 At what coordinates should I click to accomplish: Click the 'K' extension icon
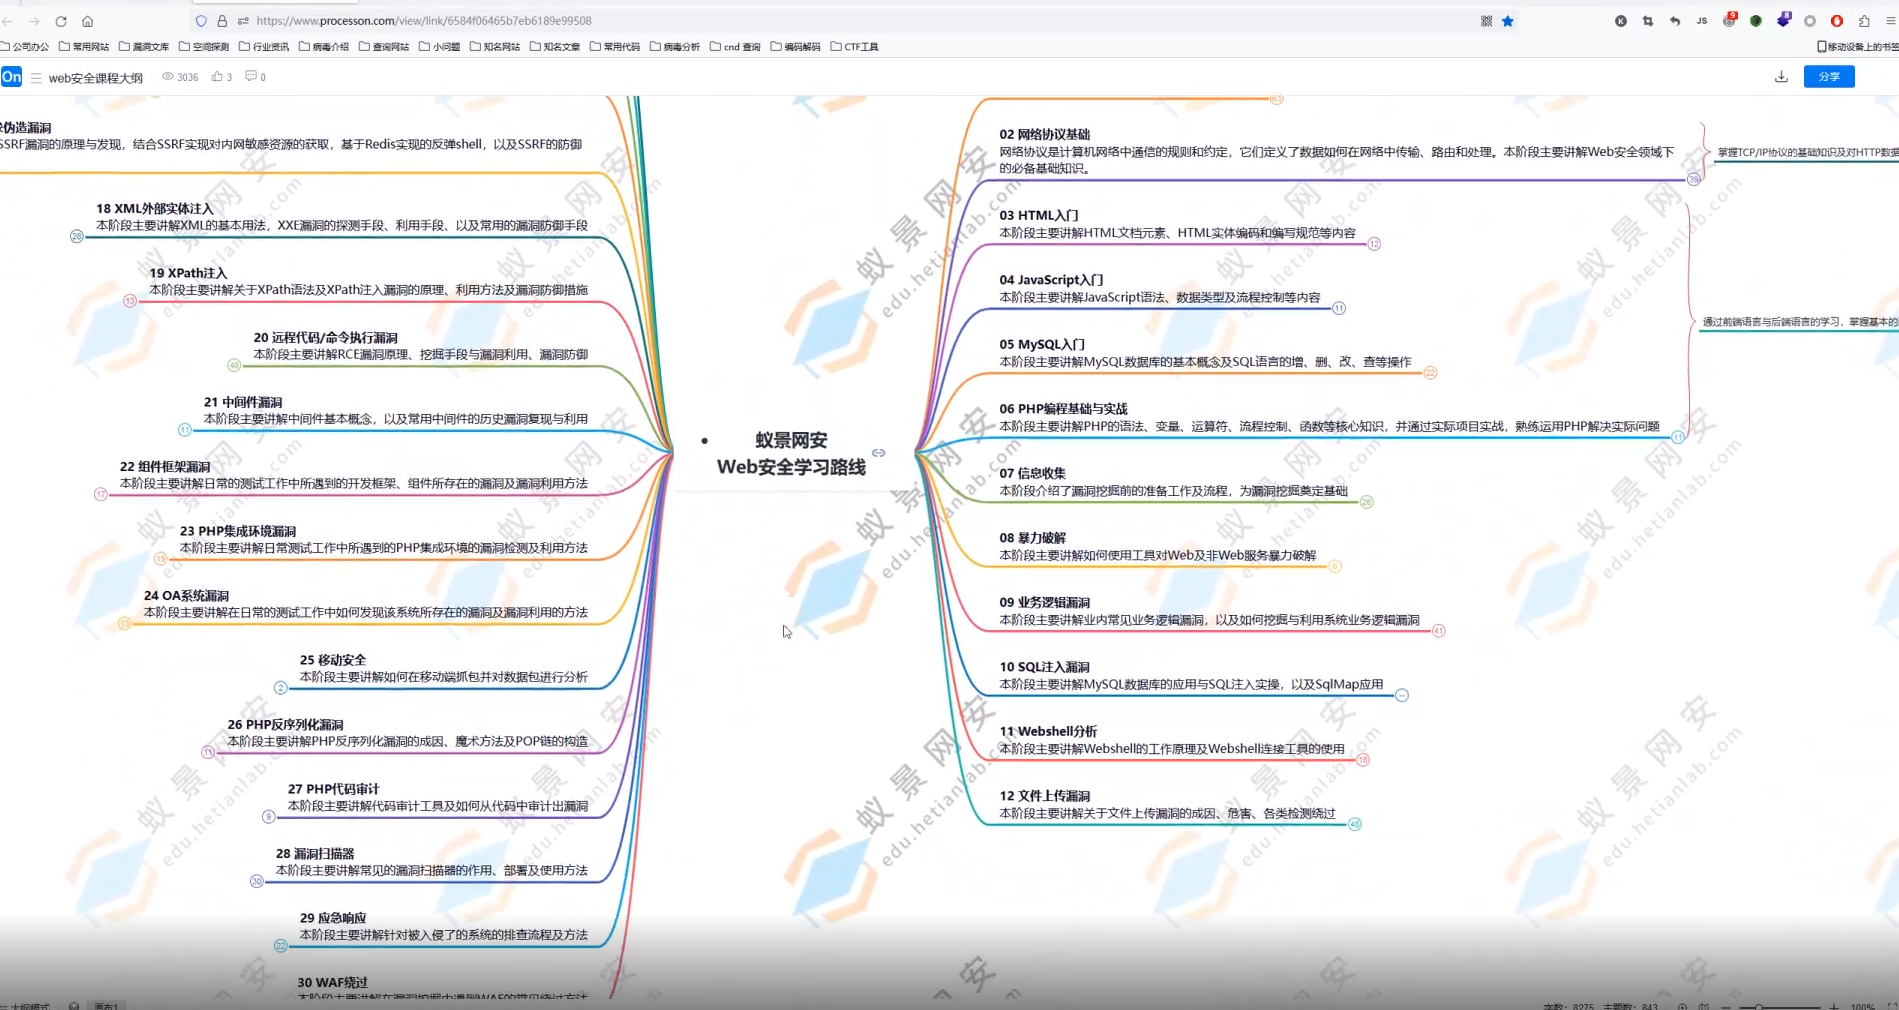(x=1621, y=21)
